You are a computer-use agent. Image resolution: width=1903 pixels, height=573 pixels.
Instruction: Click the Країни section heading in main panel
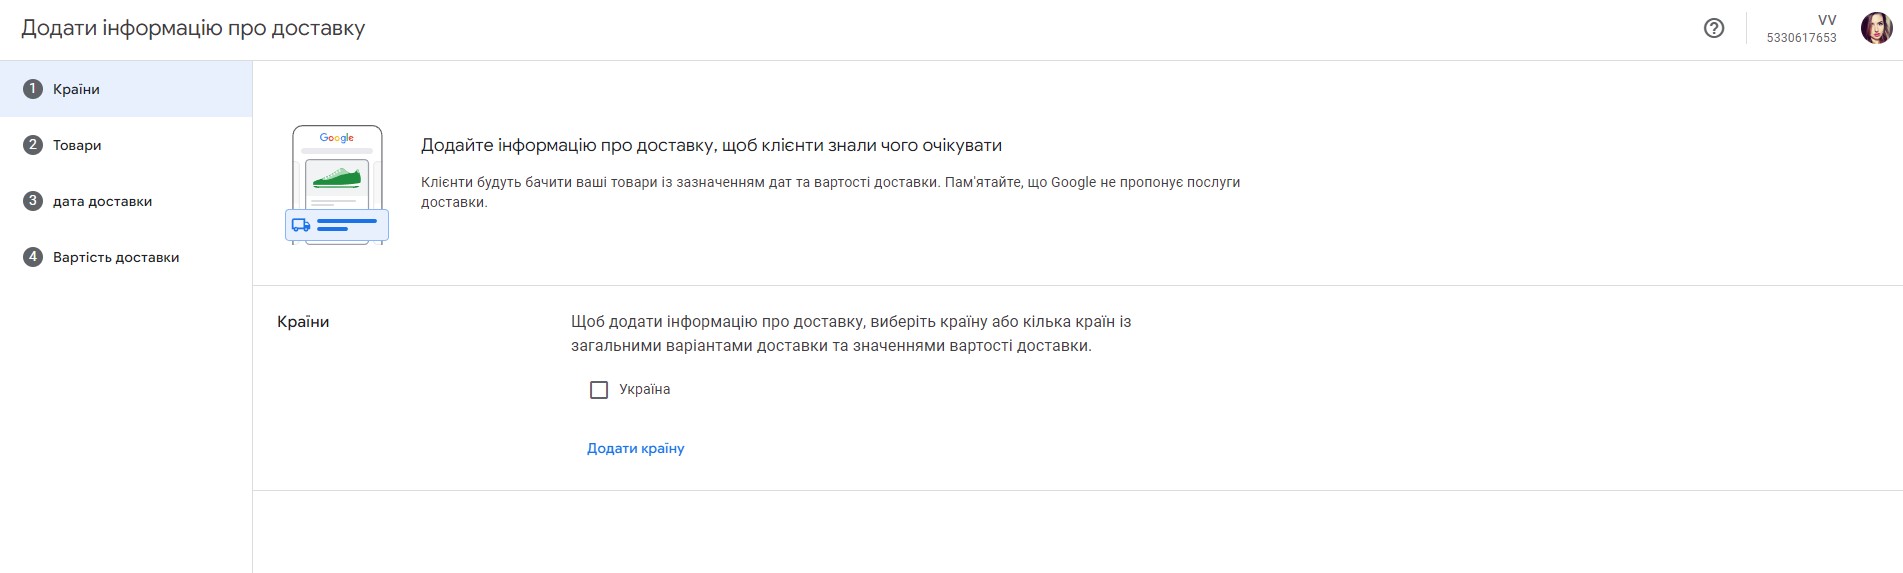303,322
